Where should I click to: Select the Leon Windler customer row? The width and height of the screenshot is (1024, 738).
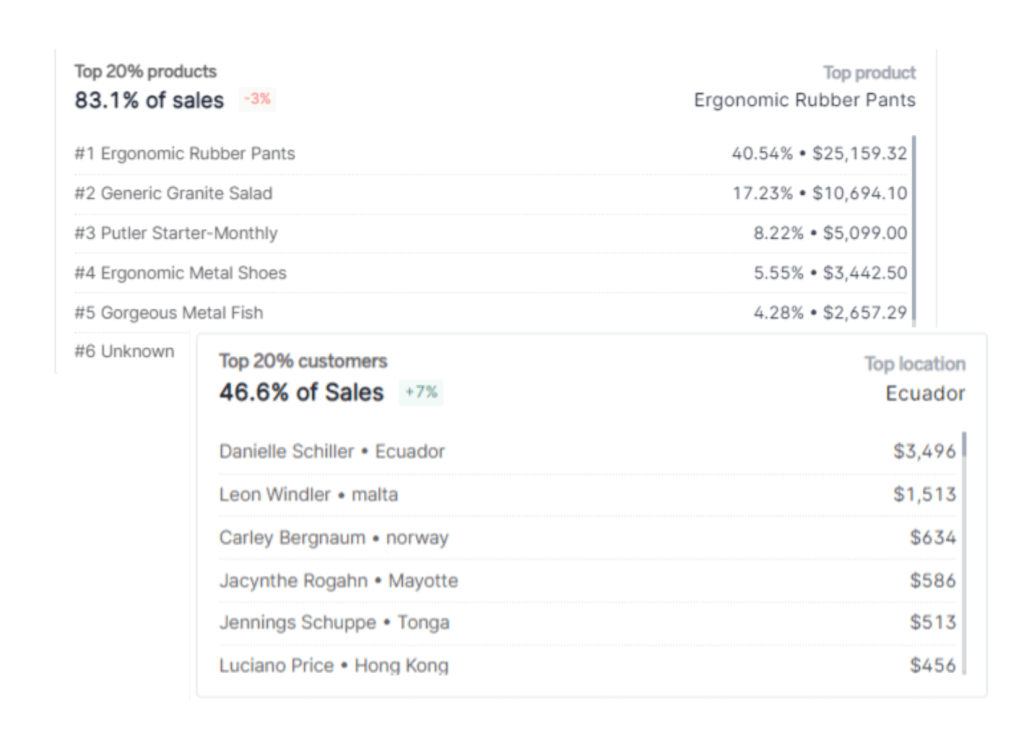point(308,494)
